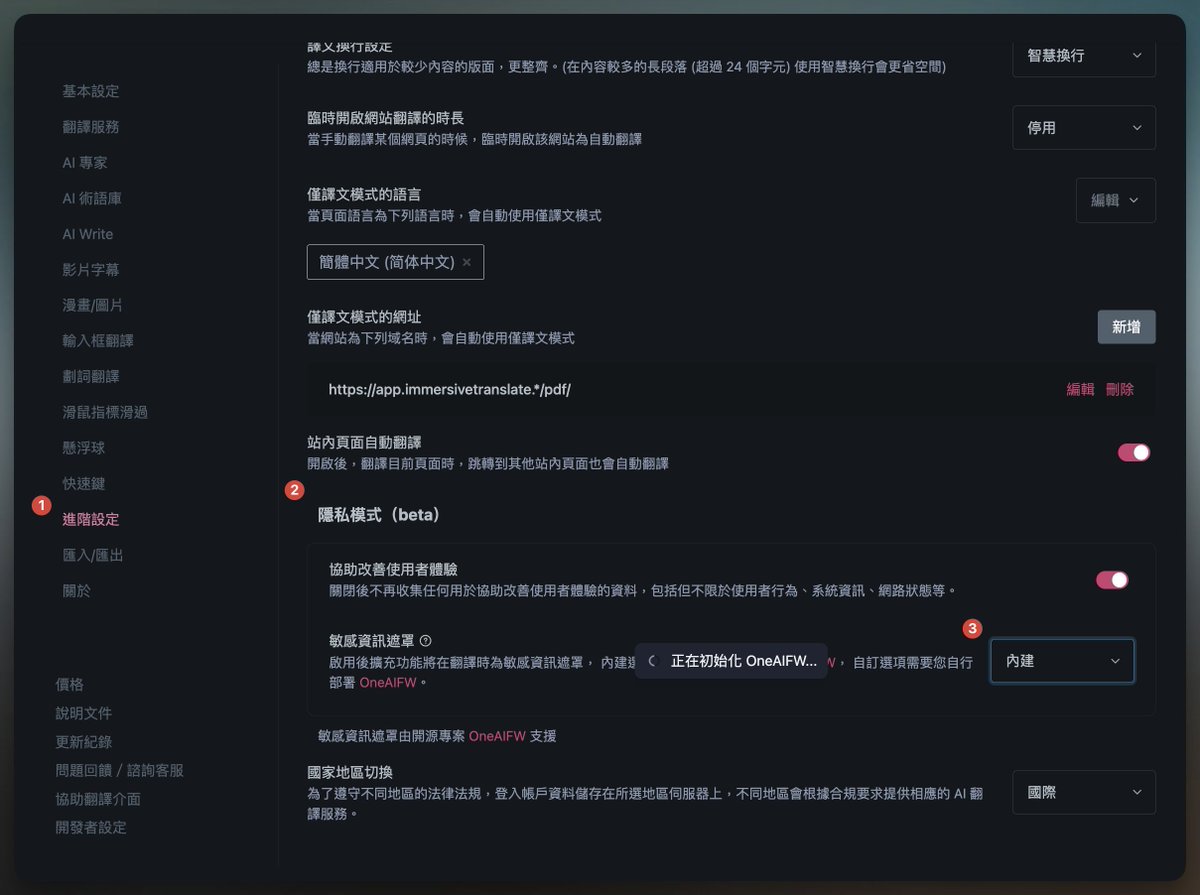Open 基本設定 in the sidebar
The width and height of the screenshot is (1200, 895).
point(90,91)
